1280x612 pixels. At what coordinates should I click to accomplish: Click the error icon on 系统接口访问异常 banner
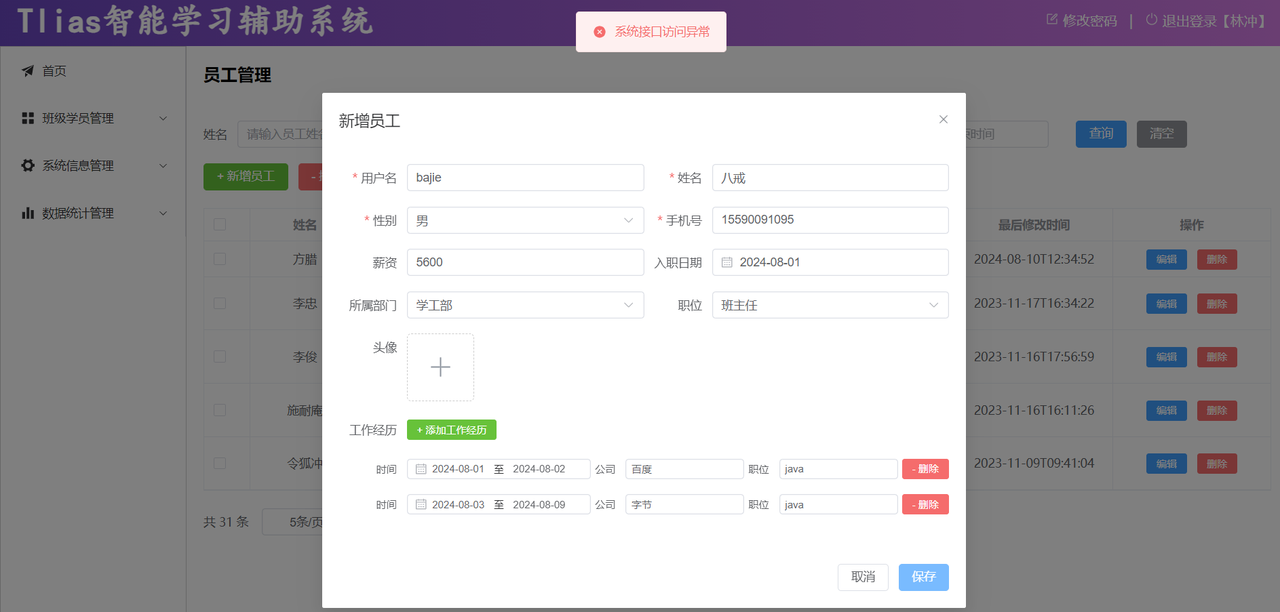[598, 31]
